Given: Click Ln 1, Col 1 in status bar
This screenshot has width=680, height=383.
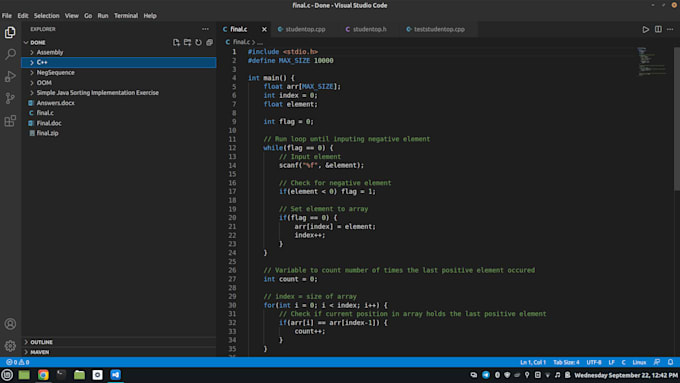Looking at the screenshot, I should (533, 362).
